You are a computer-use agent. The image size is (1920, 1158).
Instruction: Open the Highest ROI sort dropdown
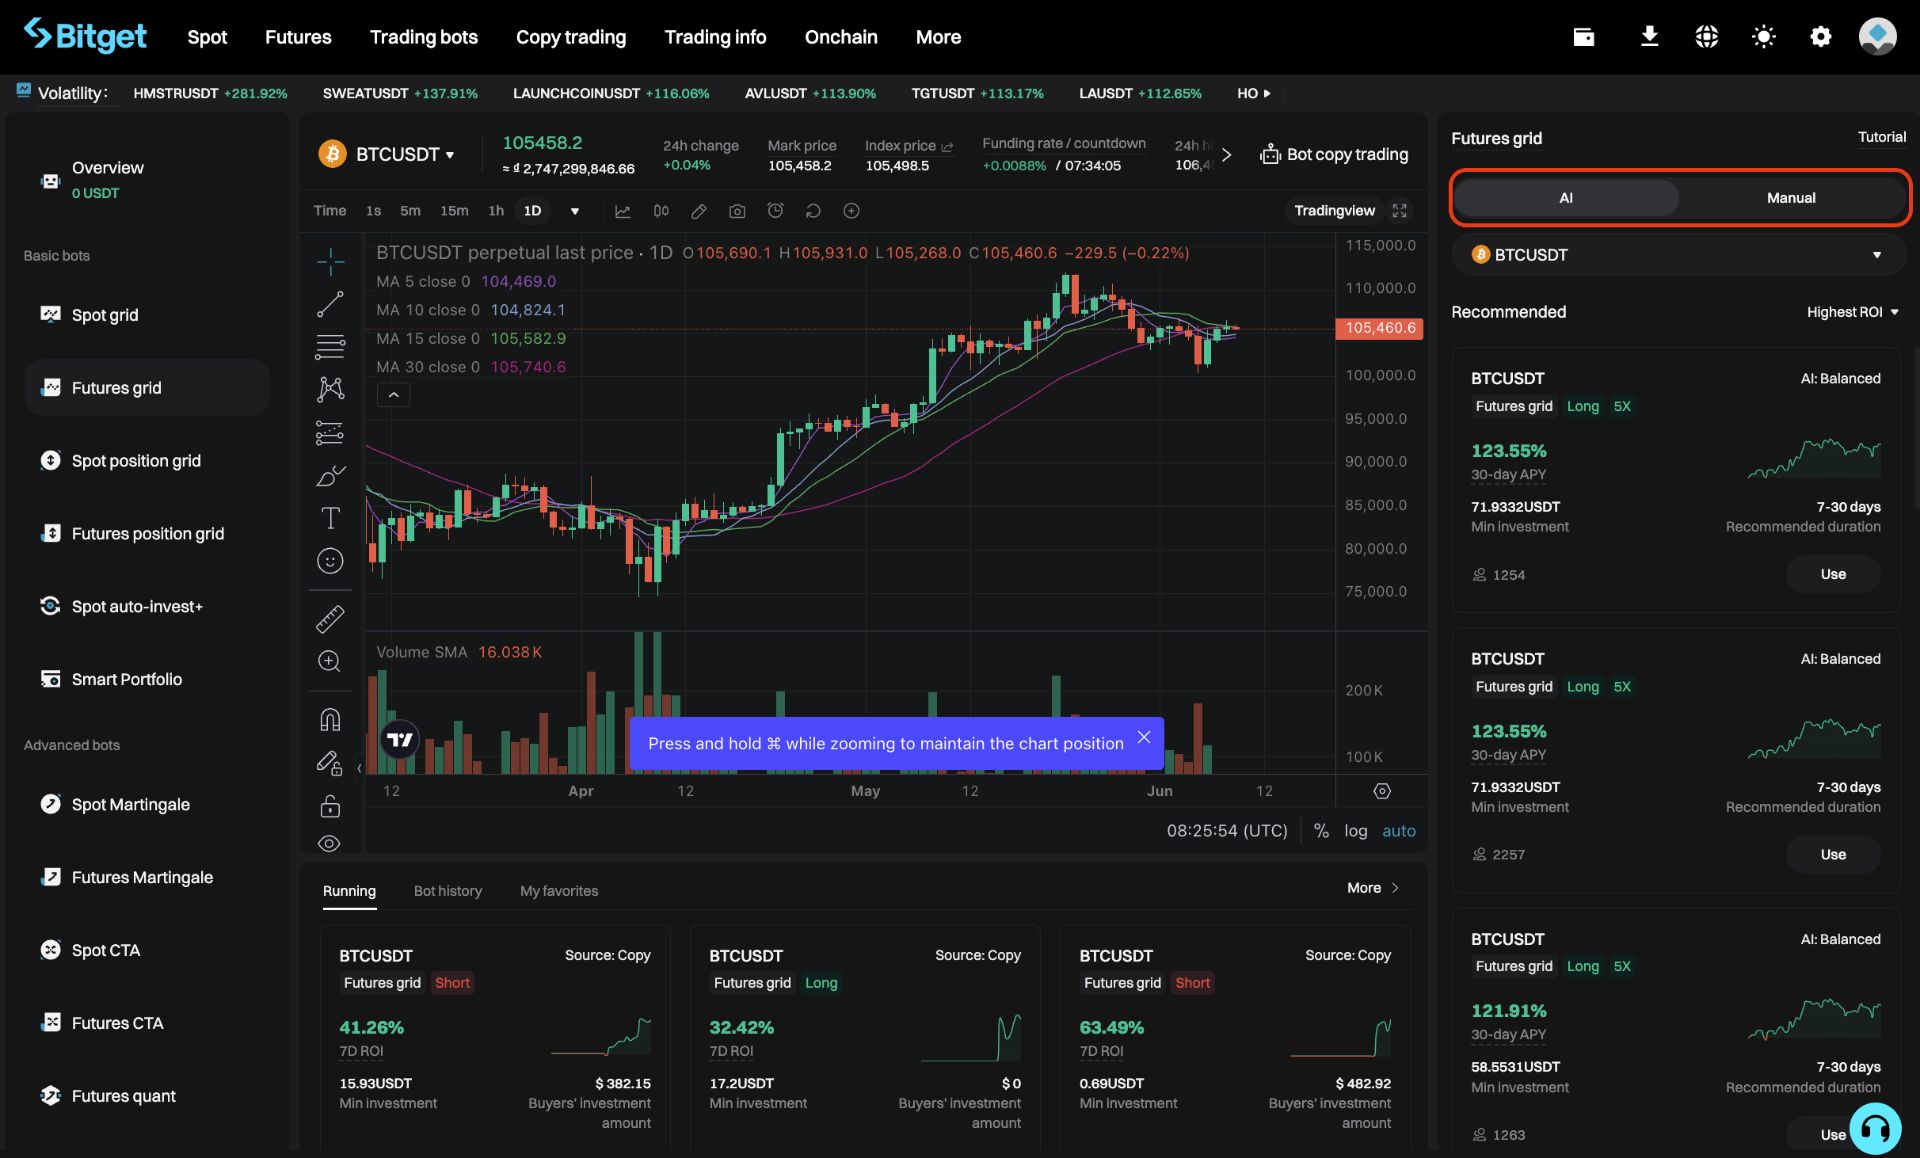pos(1852,312)
